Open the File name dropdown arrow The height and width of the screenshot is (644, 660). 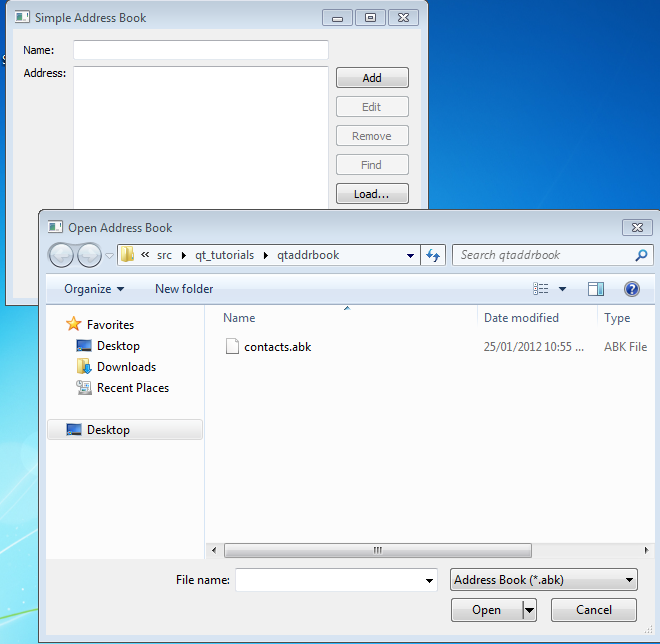coord(429,580)
